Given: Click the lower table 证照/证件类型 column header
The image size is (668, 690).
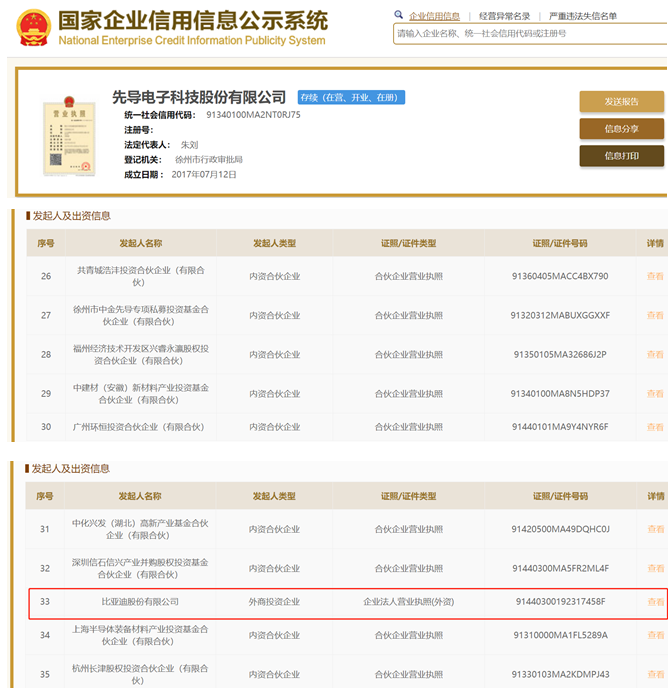Looking at the screenshot, I should 408,496.
